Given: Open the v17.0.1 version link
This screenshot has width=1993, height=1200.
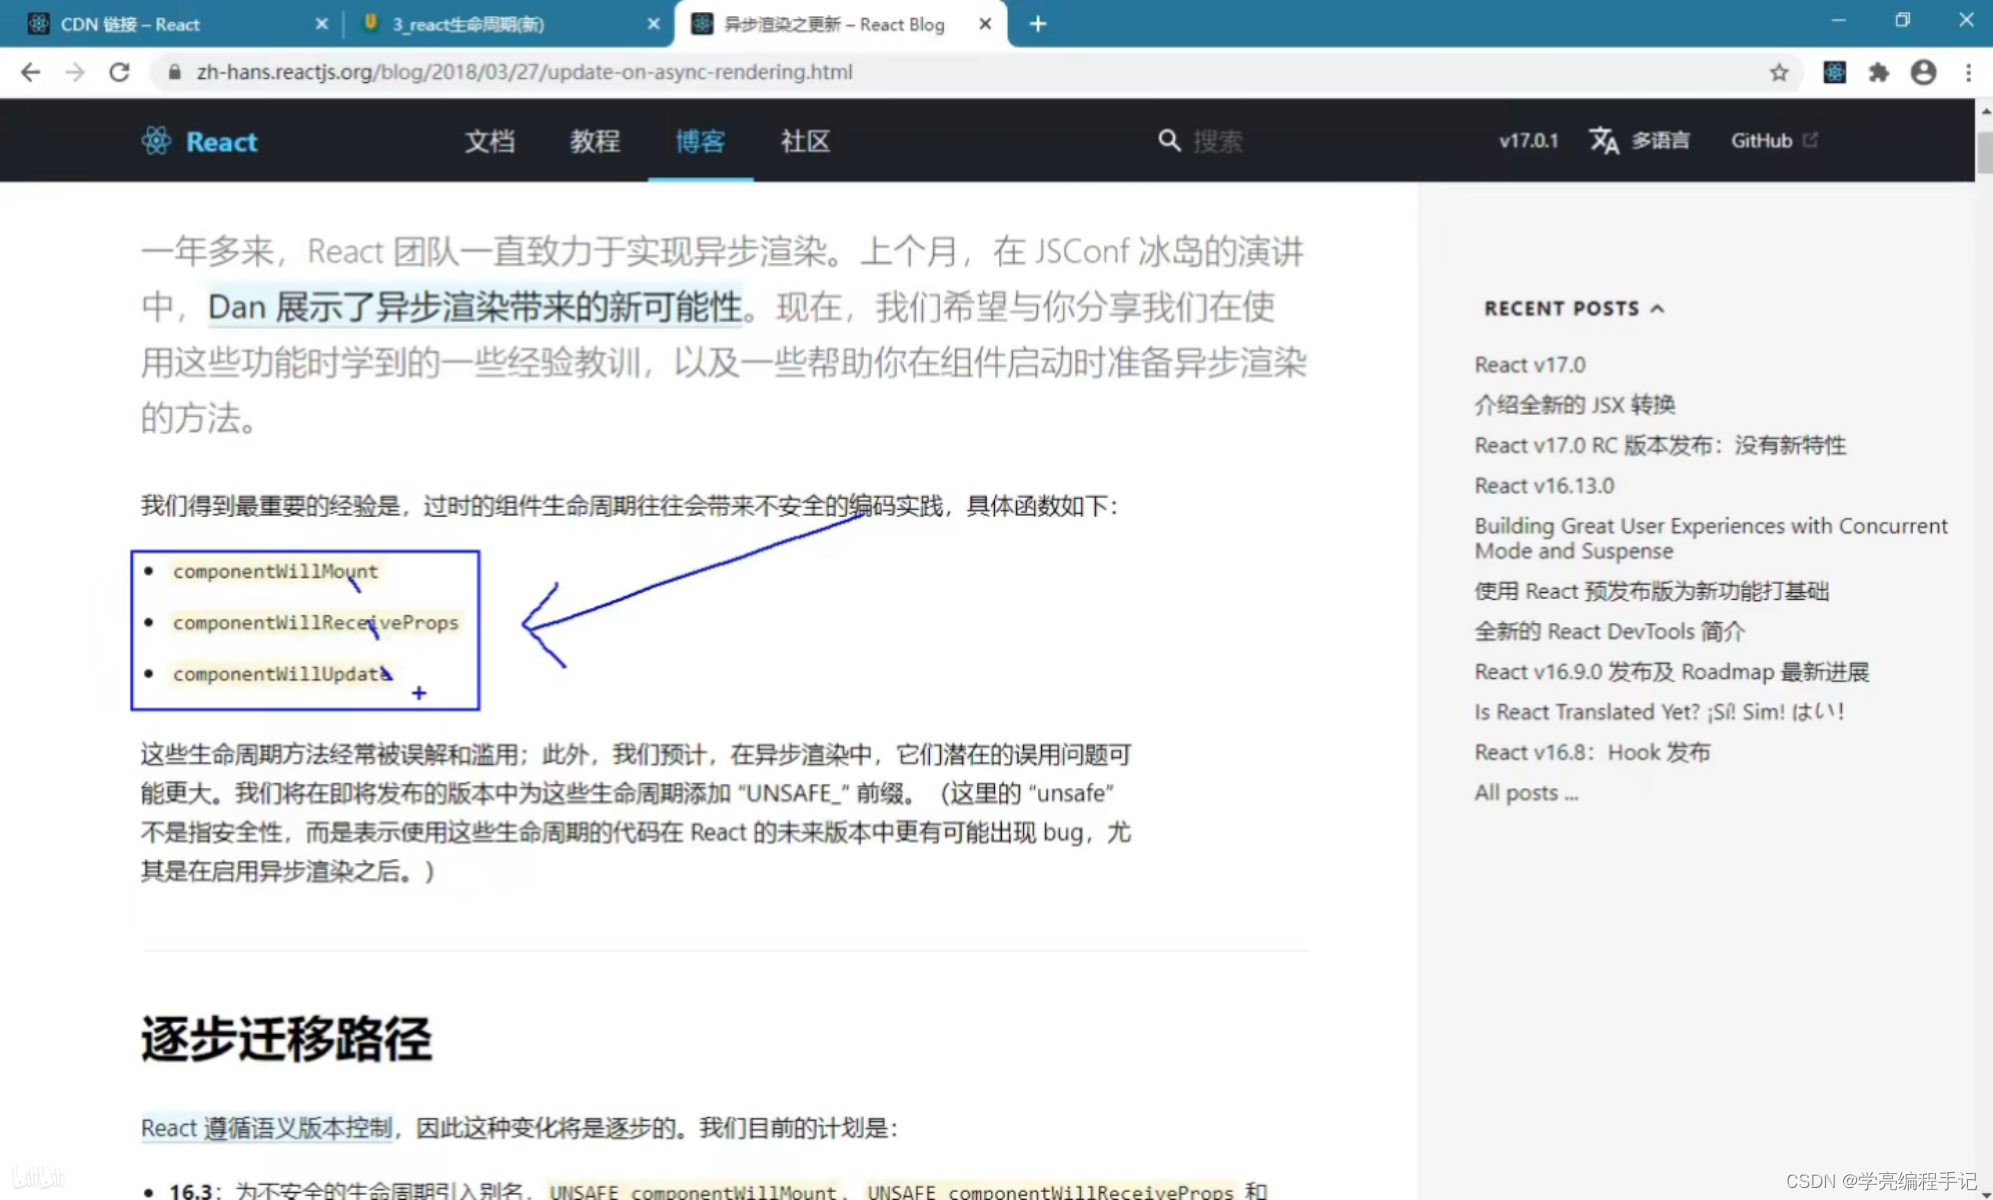Looking at the screenshot, I should [1528, 141].
